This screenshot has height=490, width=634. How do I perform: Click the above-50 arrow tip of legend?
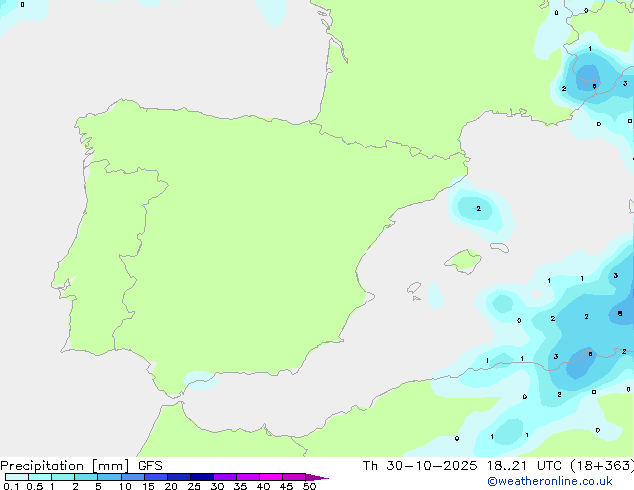317,477
